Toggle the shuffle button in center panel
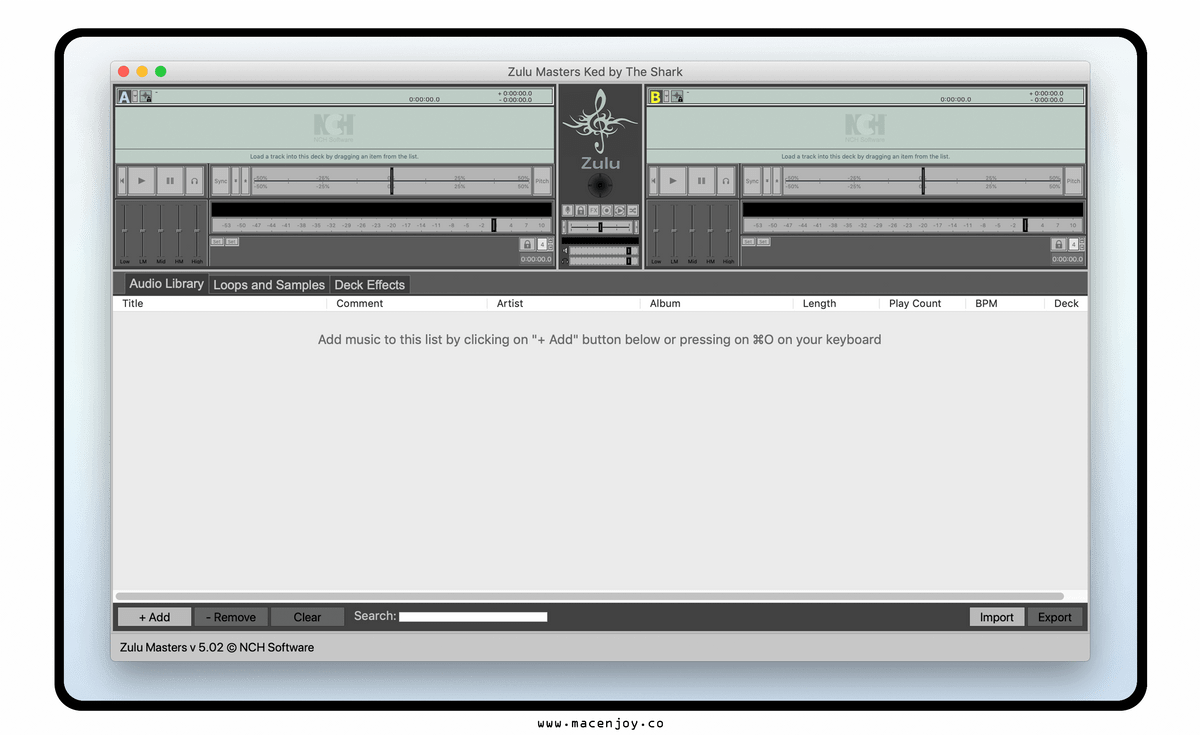 pos(633,210)
